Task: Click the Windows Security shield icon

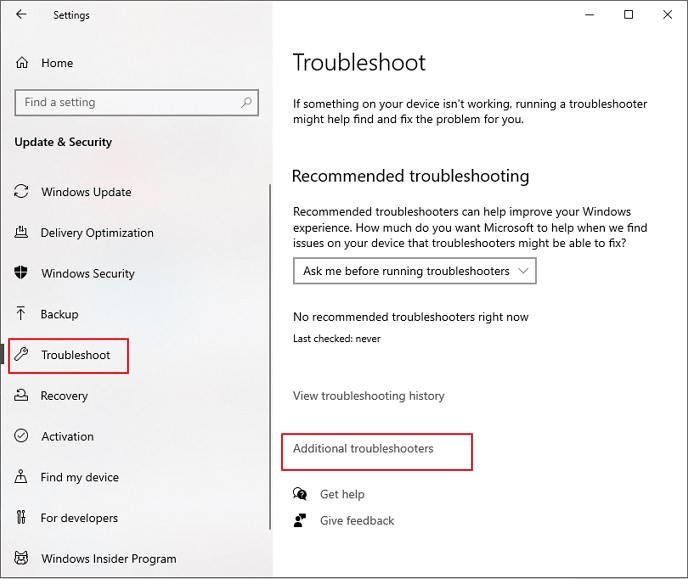Action: [x=21, y=273]
